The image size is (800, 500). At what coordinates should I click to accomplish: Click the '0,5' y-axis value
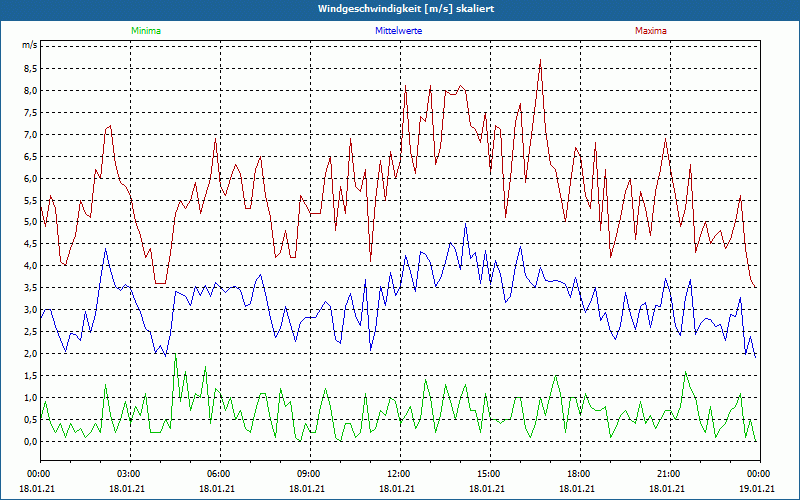pyautogui.click(x=31, y=419)
